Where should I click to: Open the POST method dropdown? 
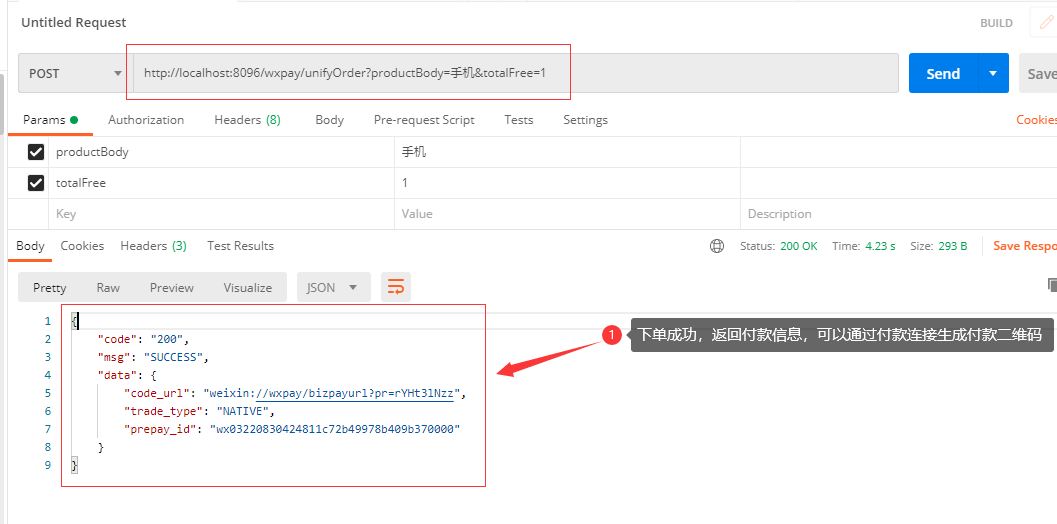click(x=73, y=74)
